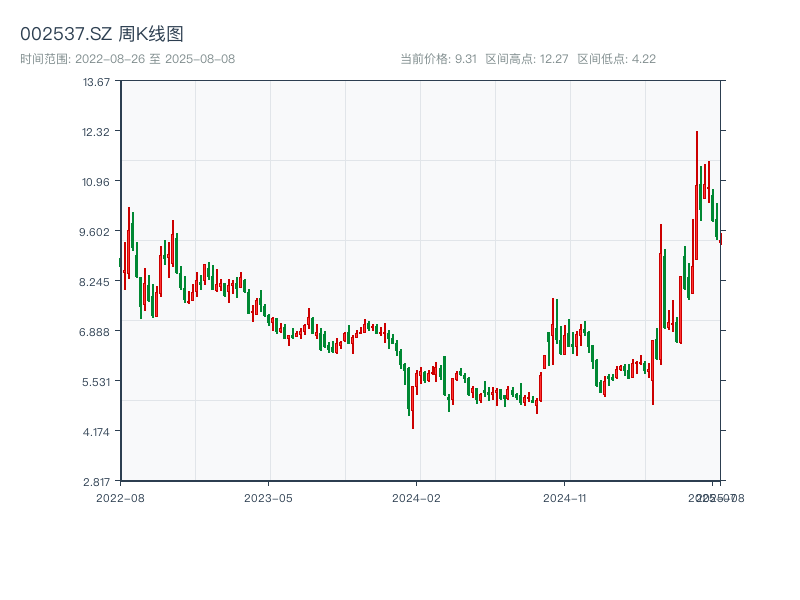
Task: Select the 2024-11 x-axis date label
Action: click(567, 497)
